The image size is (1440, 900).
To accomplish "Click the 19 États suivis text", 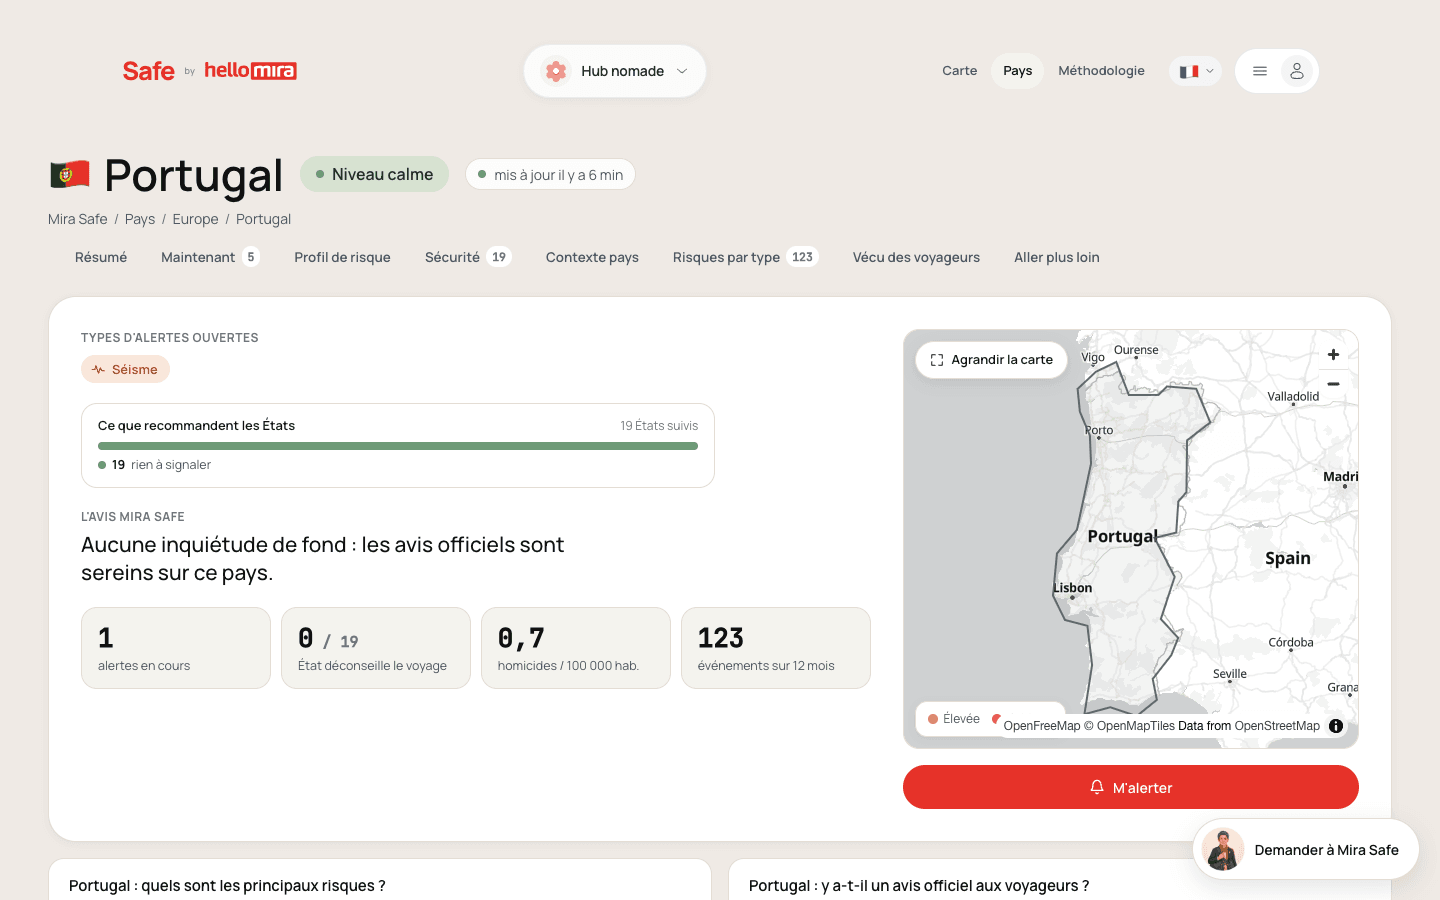I will (659, 425).
